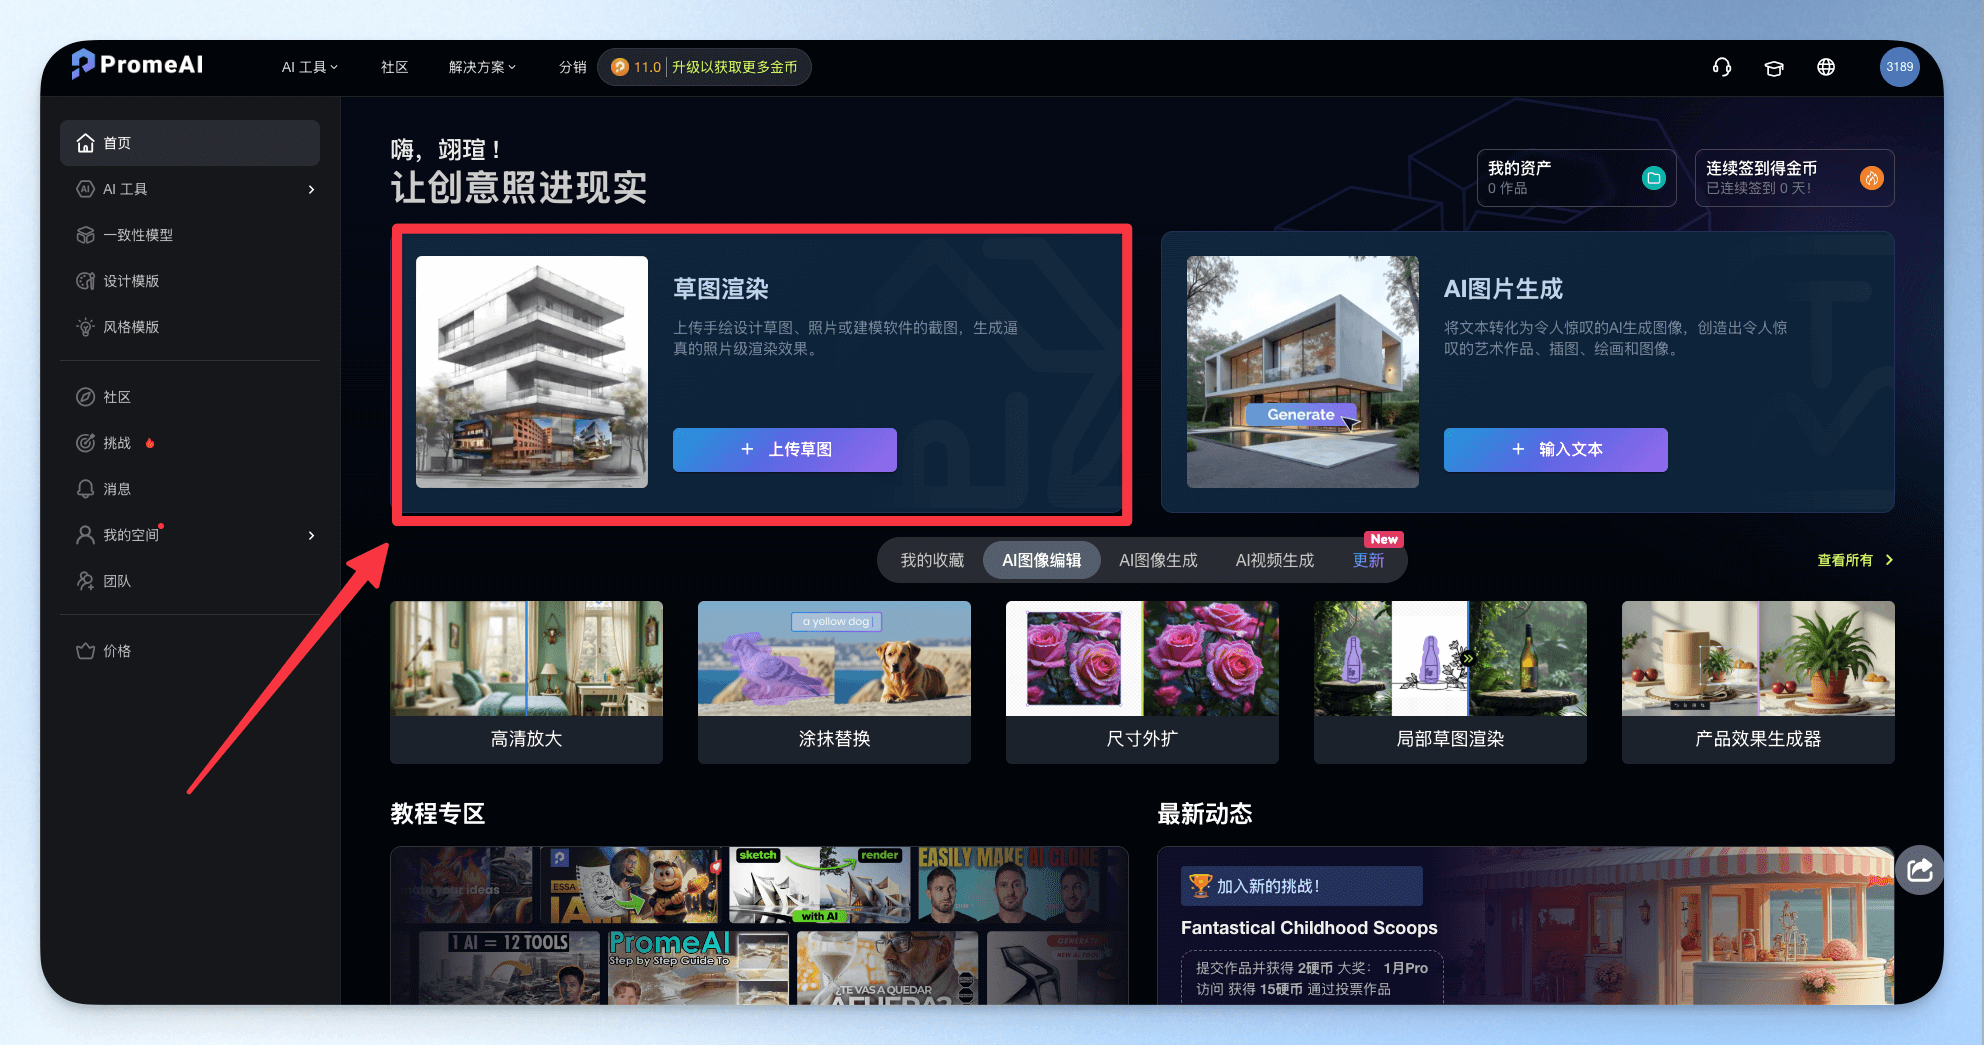Switch to the AI视频生成 tab
The height and width of the screenshot is (1045, 1984).
point(1275,560)
